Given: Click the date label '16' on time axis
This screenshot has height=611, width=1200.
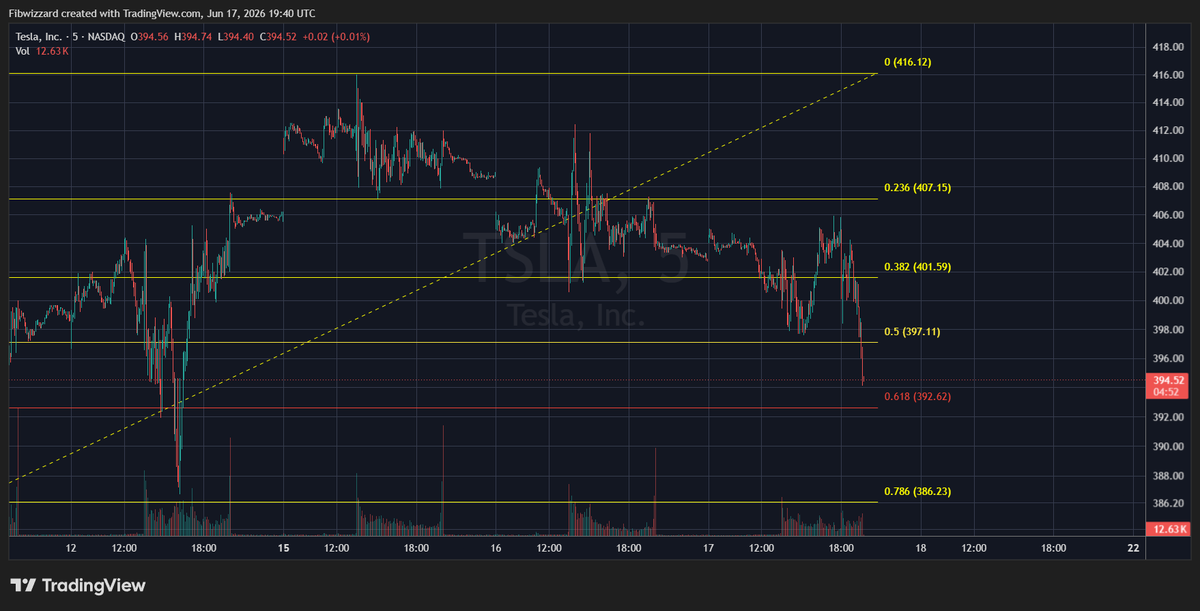Looking at the screenshot, I should [496, 548].
